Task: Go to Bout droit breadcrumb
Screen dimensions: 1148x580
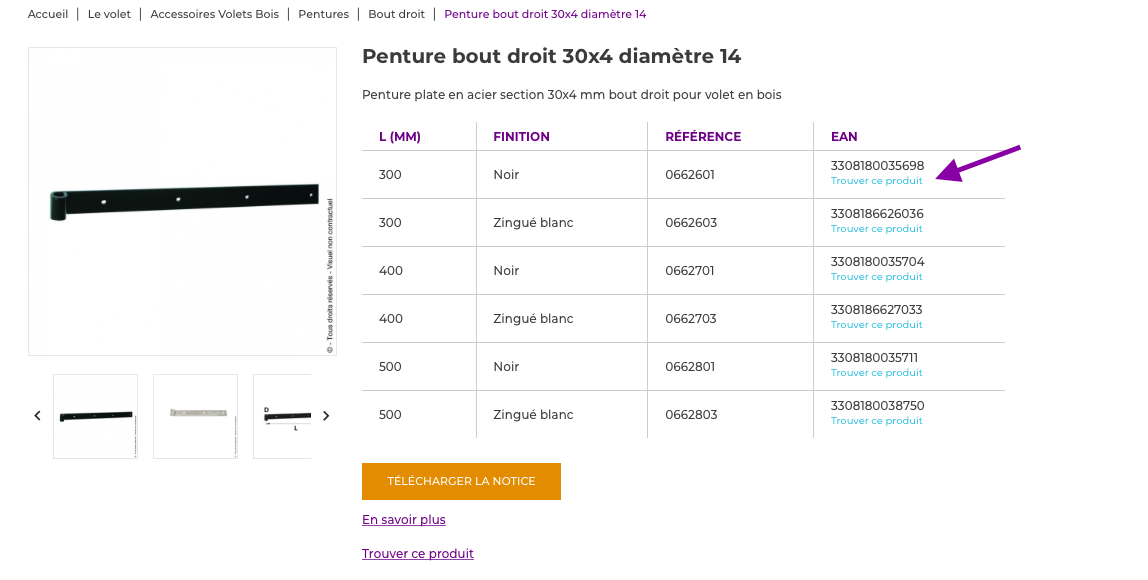Action: click(x=396, y=14)
